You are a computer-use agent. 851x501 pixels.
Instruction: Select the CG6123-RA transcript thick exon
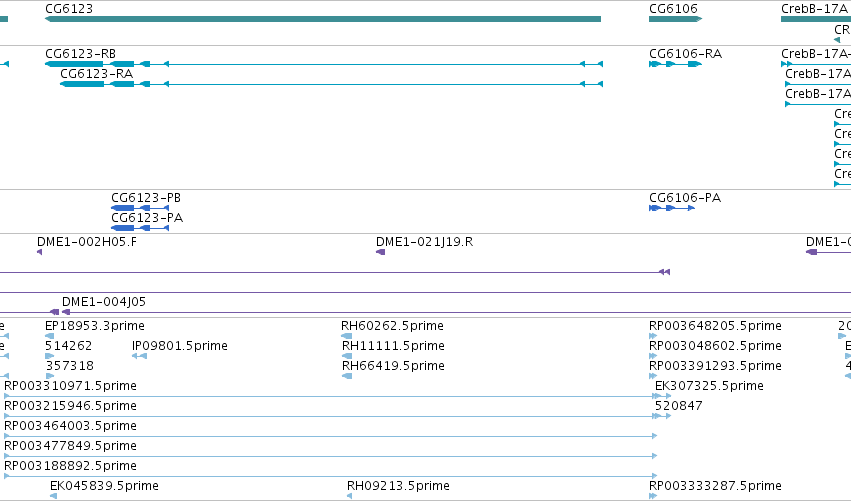(x=82, y=84)
